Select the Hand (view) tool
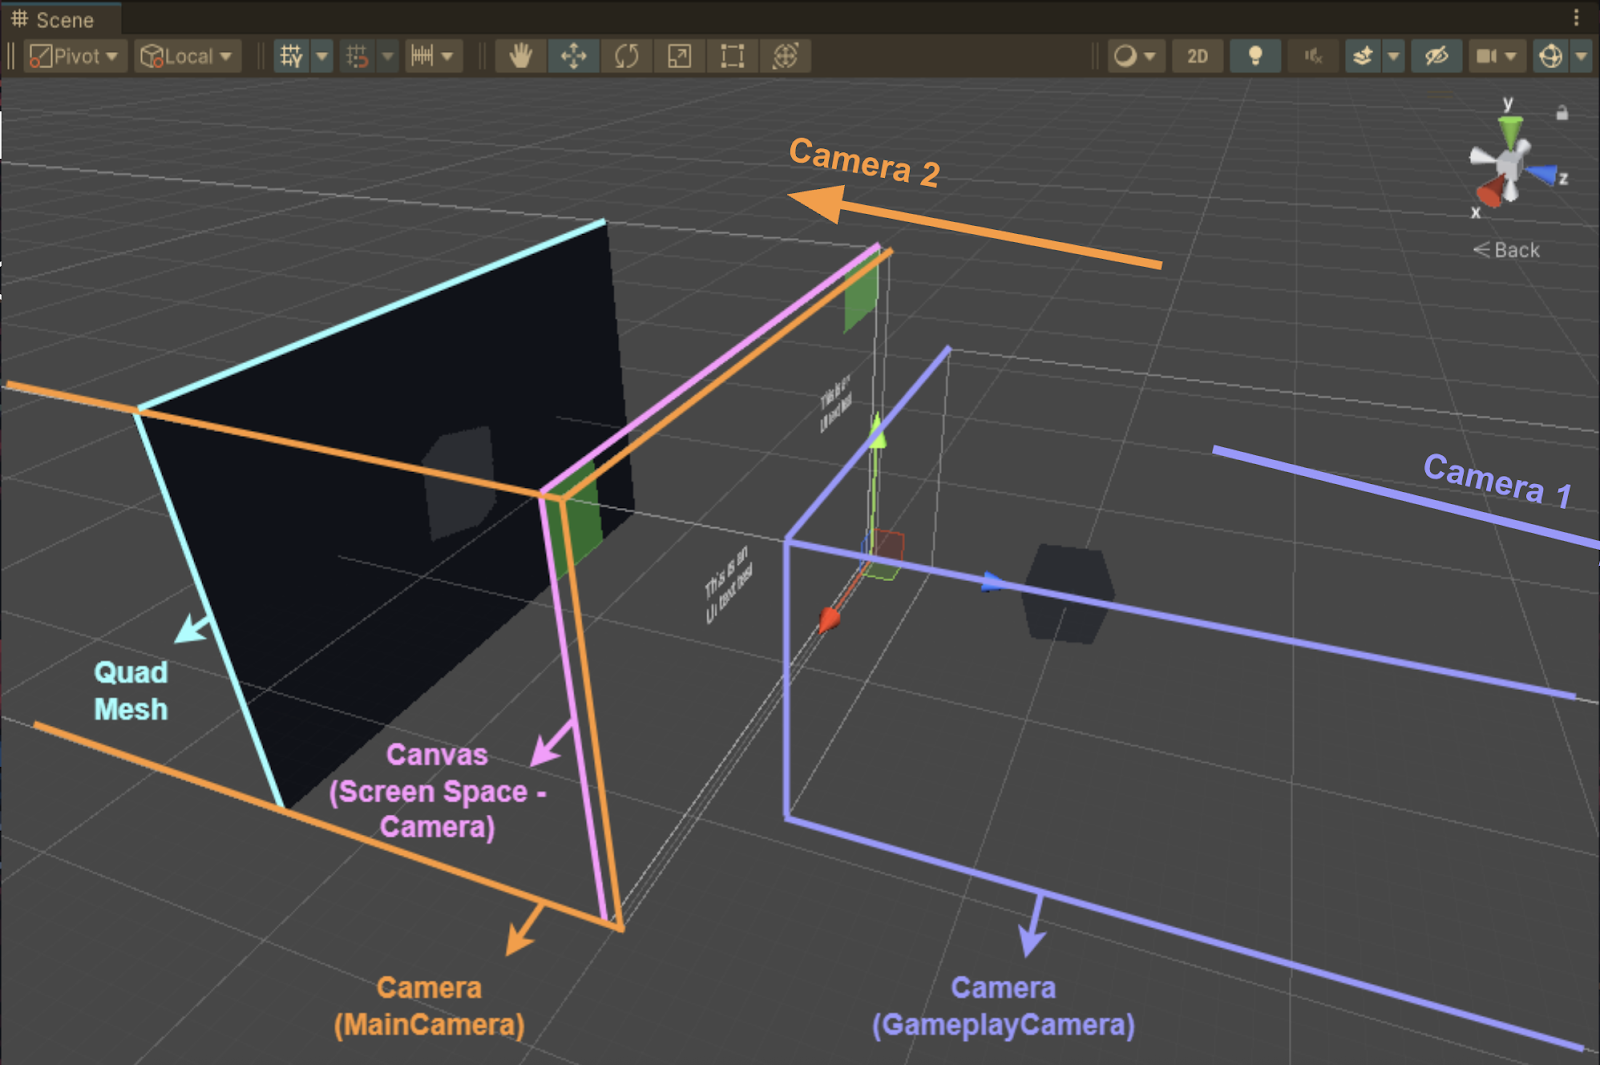This screenshot has width=1600, height=1065. [x=520, y=56]
